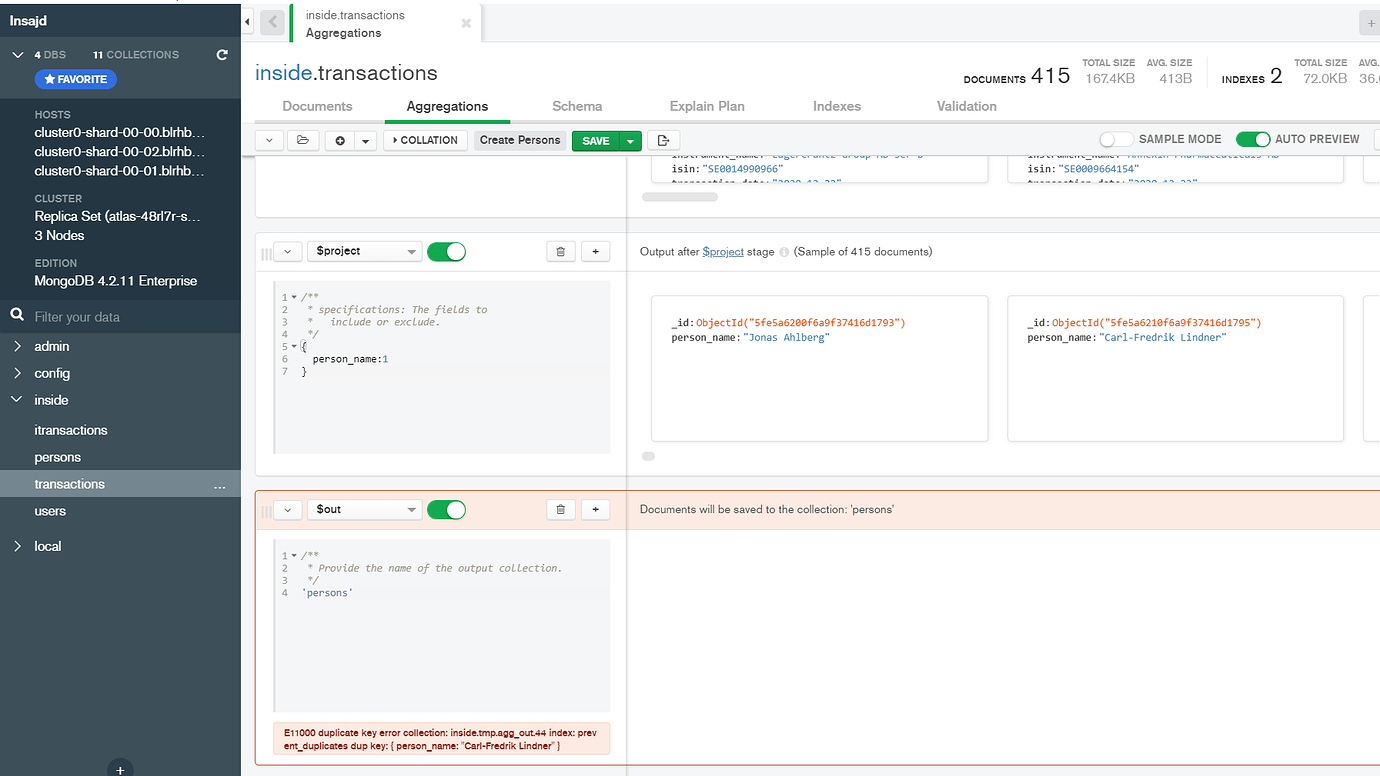Open the $project stage operator dropdown
Screen dimensions: 1380x776
[x=364, y=252]
